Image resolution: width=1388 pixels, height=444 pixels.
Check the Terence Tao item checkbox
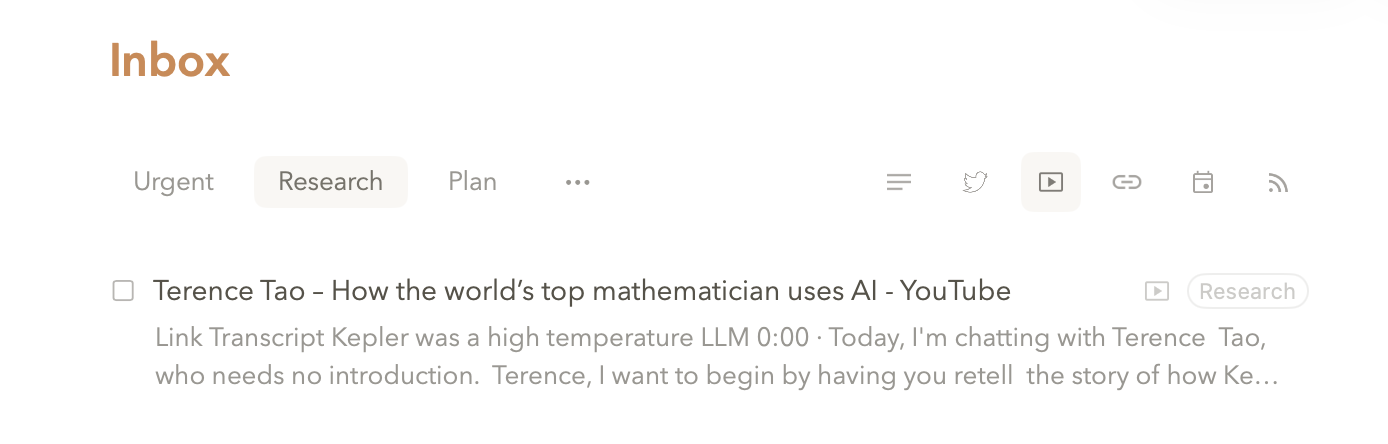(x=123, y=291)
